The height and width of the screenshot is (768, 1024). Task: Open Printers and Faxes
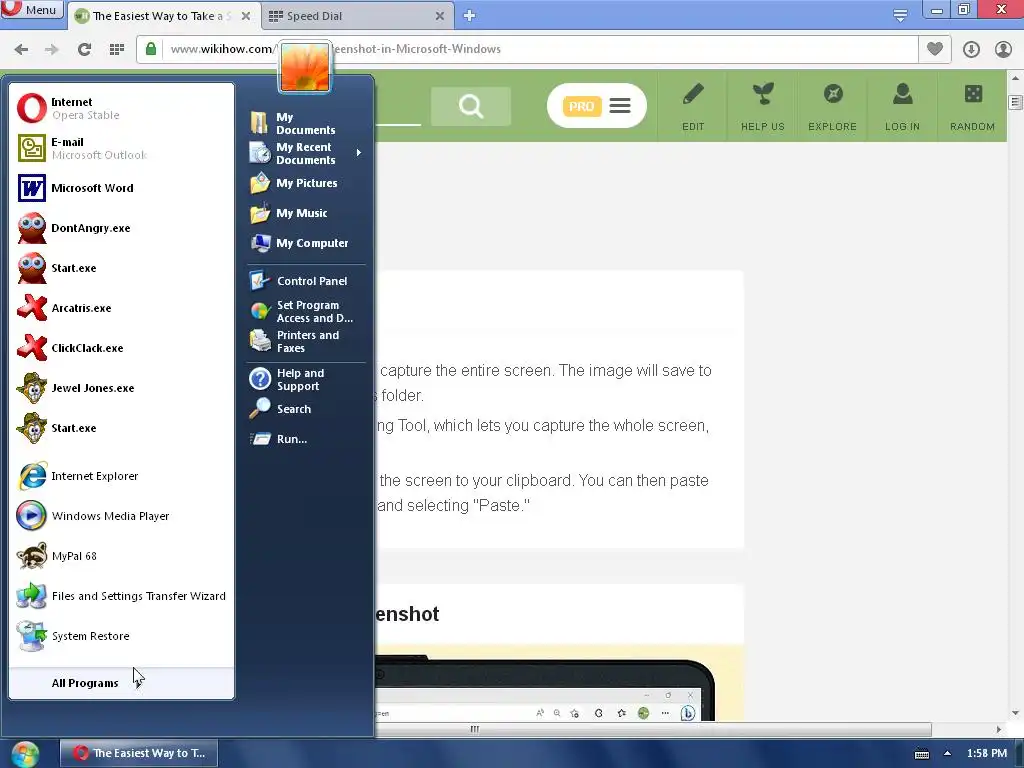(x=306, y=341)
